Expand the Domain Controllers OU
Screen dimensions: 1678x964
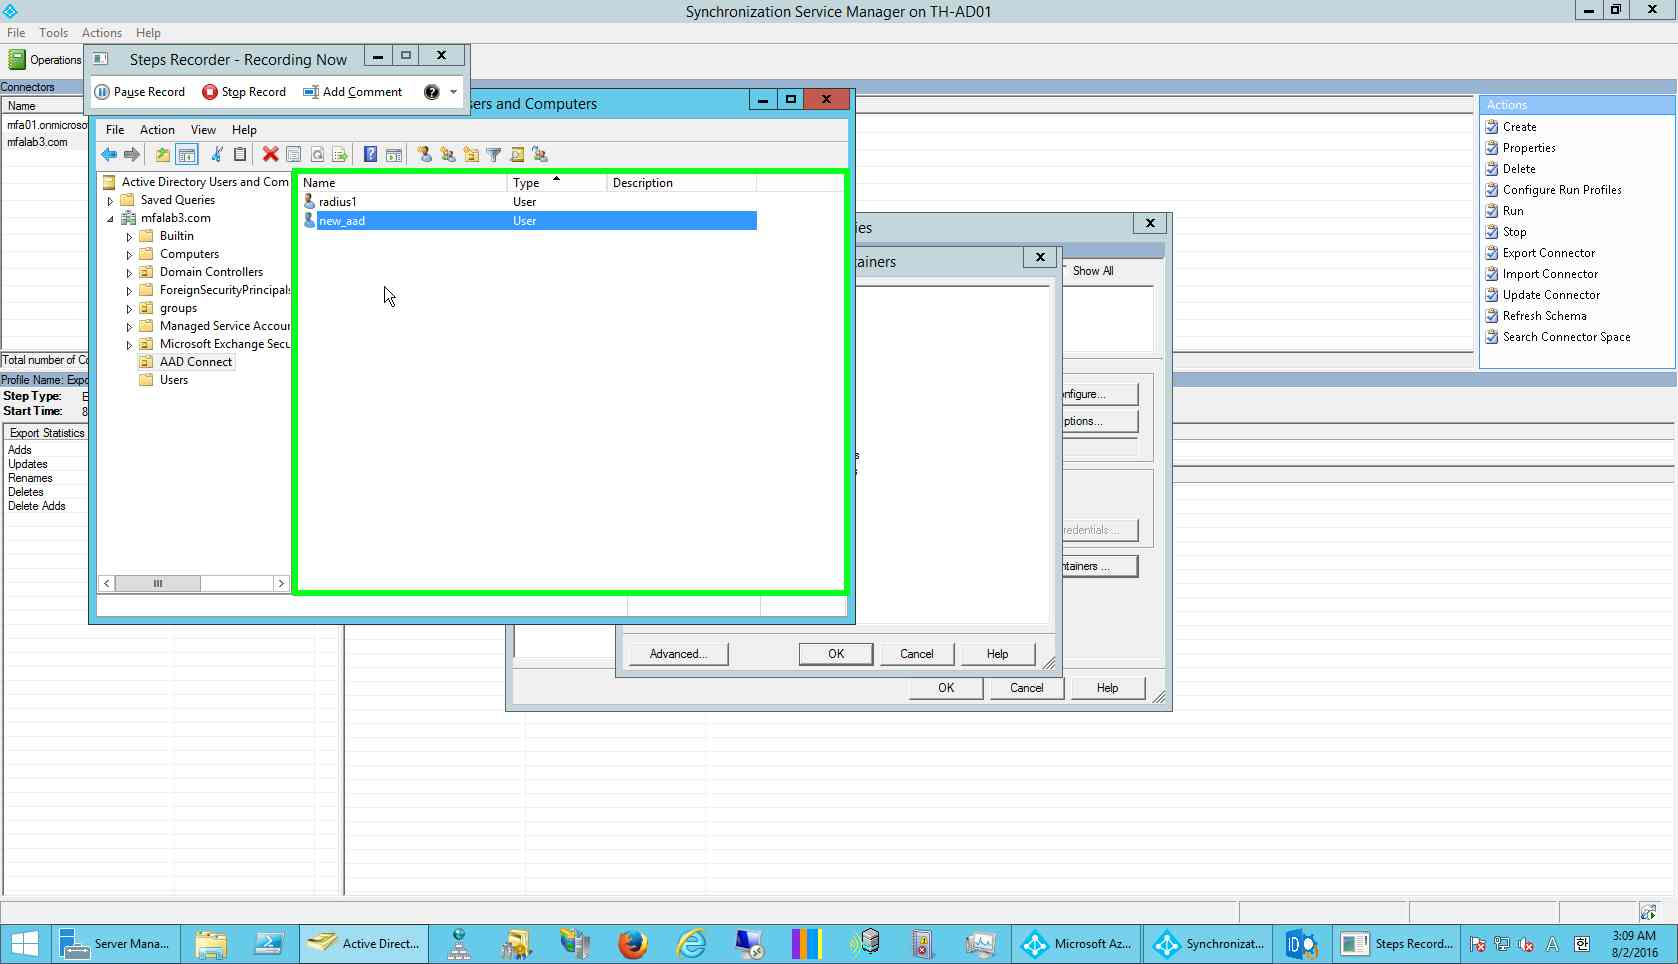pyautogui.click(x=129, y=273)
